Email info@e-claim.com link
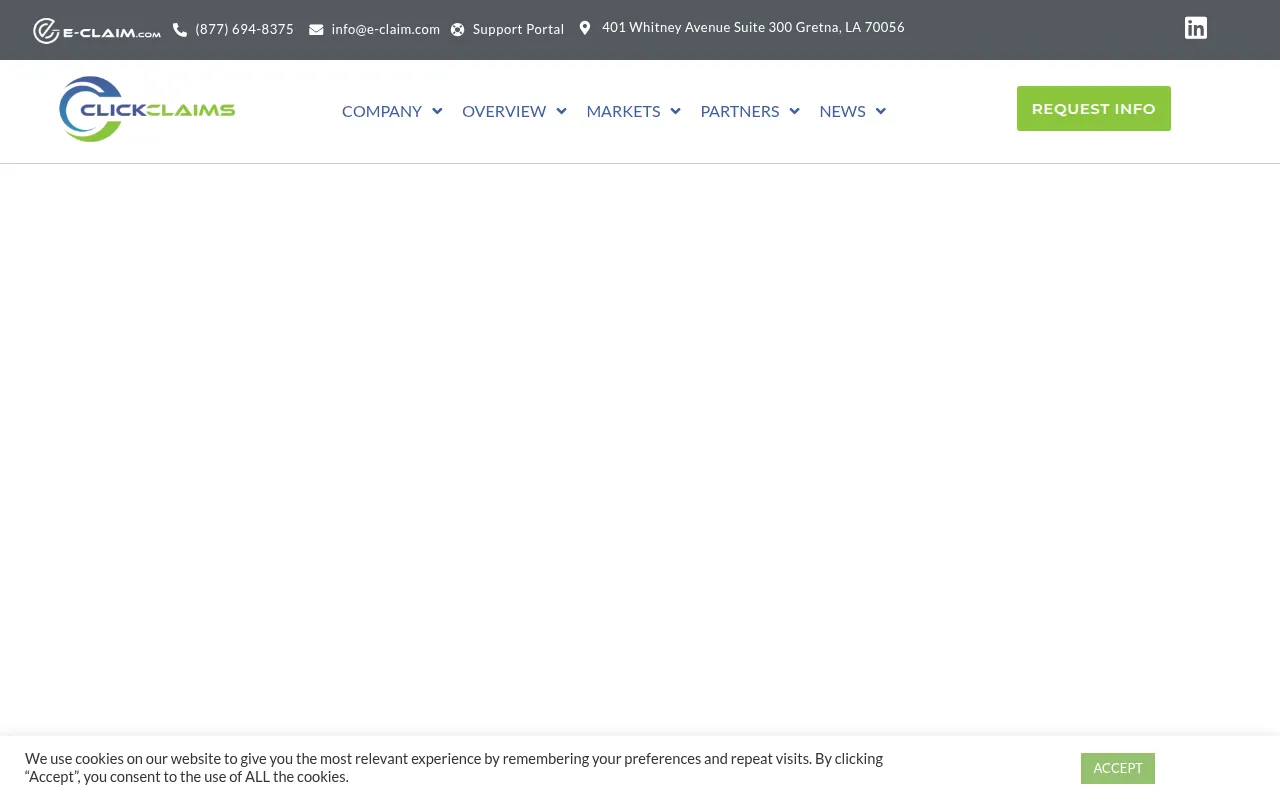Viewport: 1280px width, 800px height. tap(386, 29)
